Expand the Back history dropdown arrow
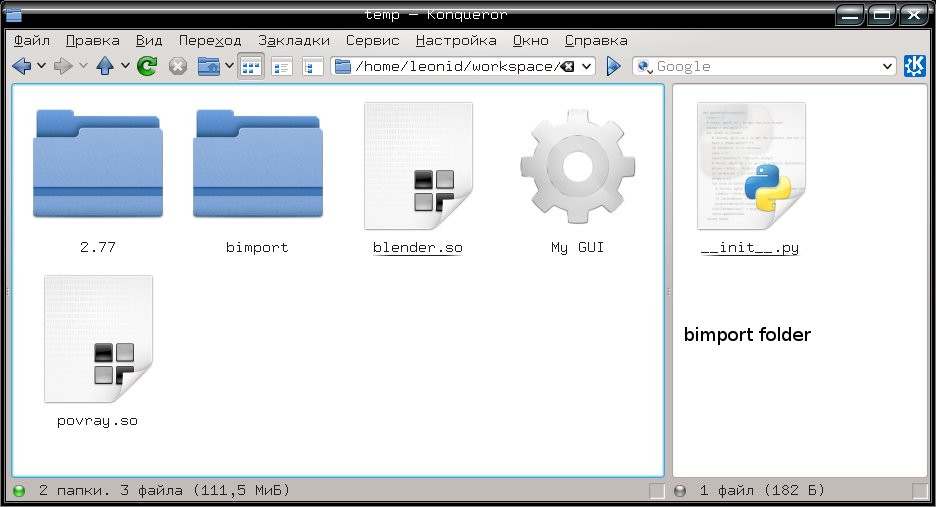The image size is (936, 507). pos(41,66)
